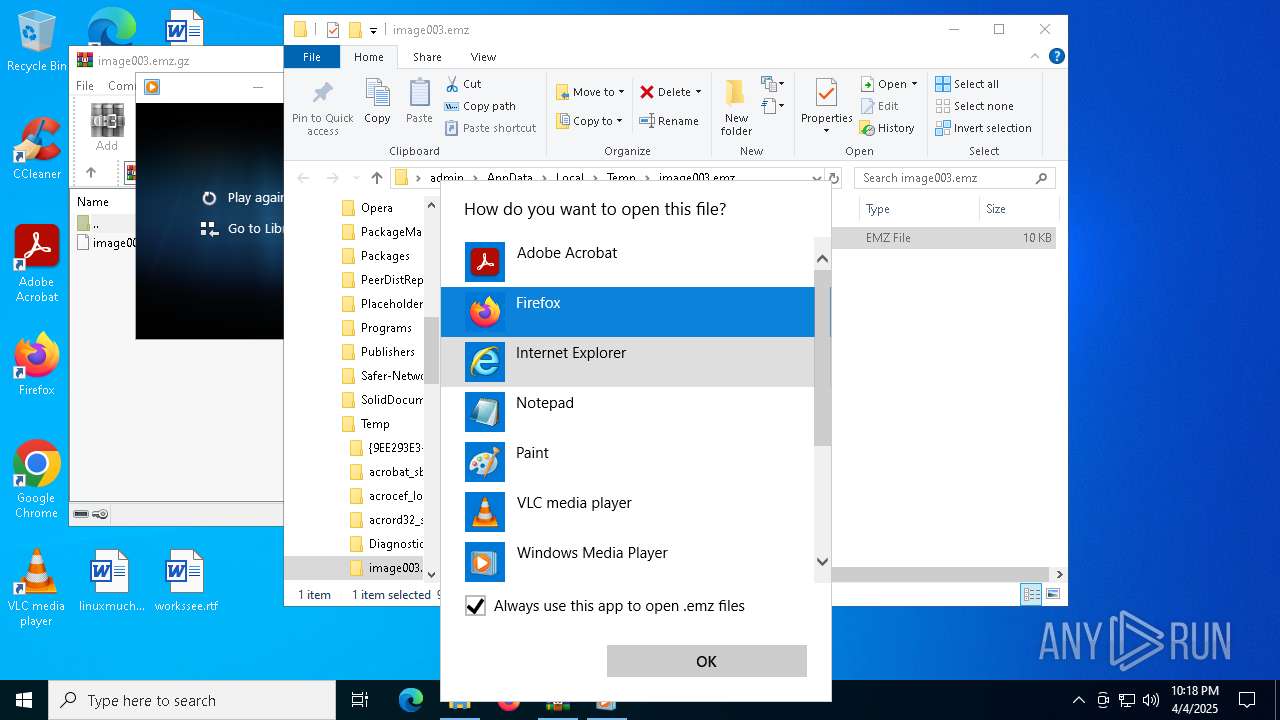Switch to details view button

1031,595
